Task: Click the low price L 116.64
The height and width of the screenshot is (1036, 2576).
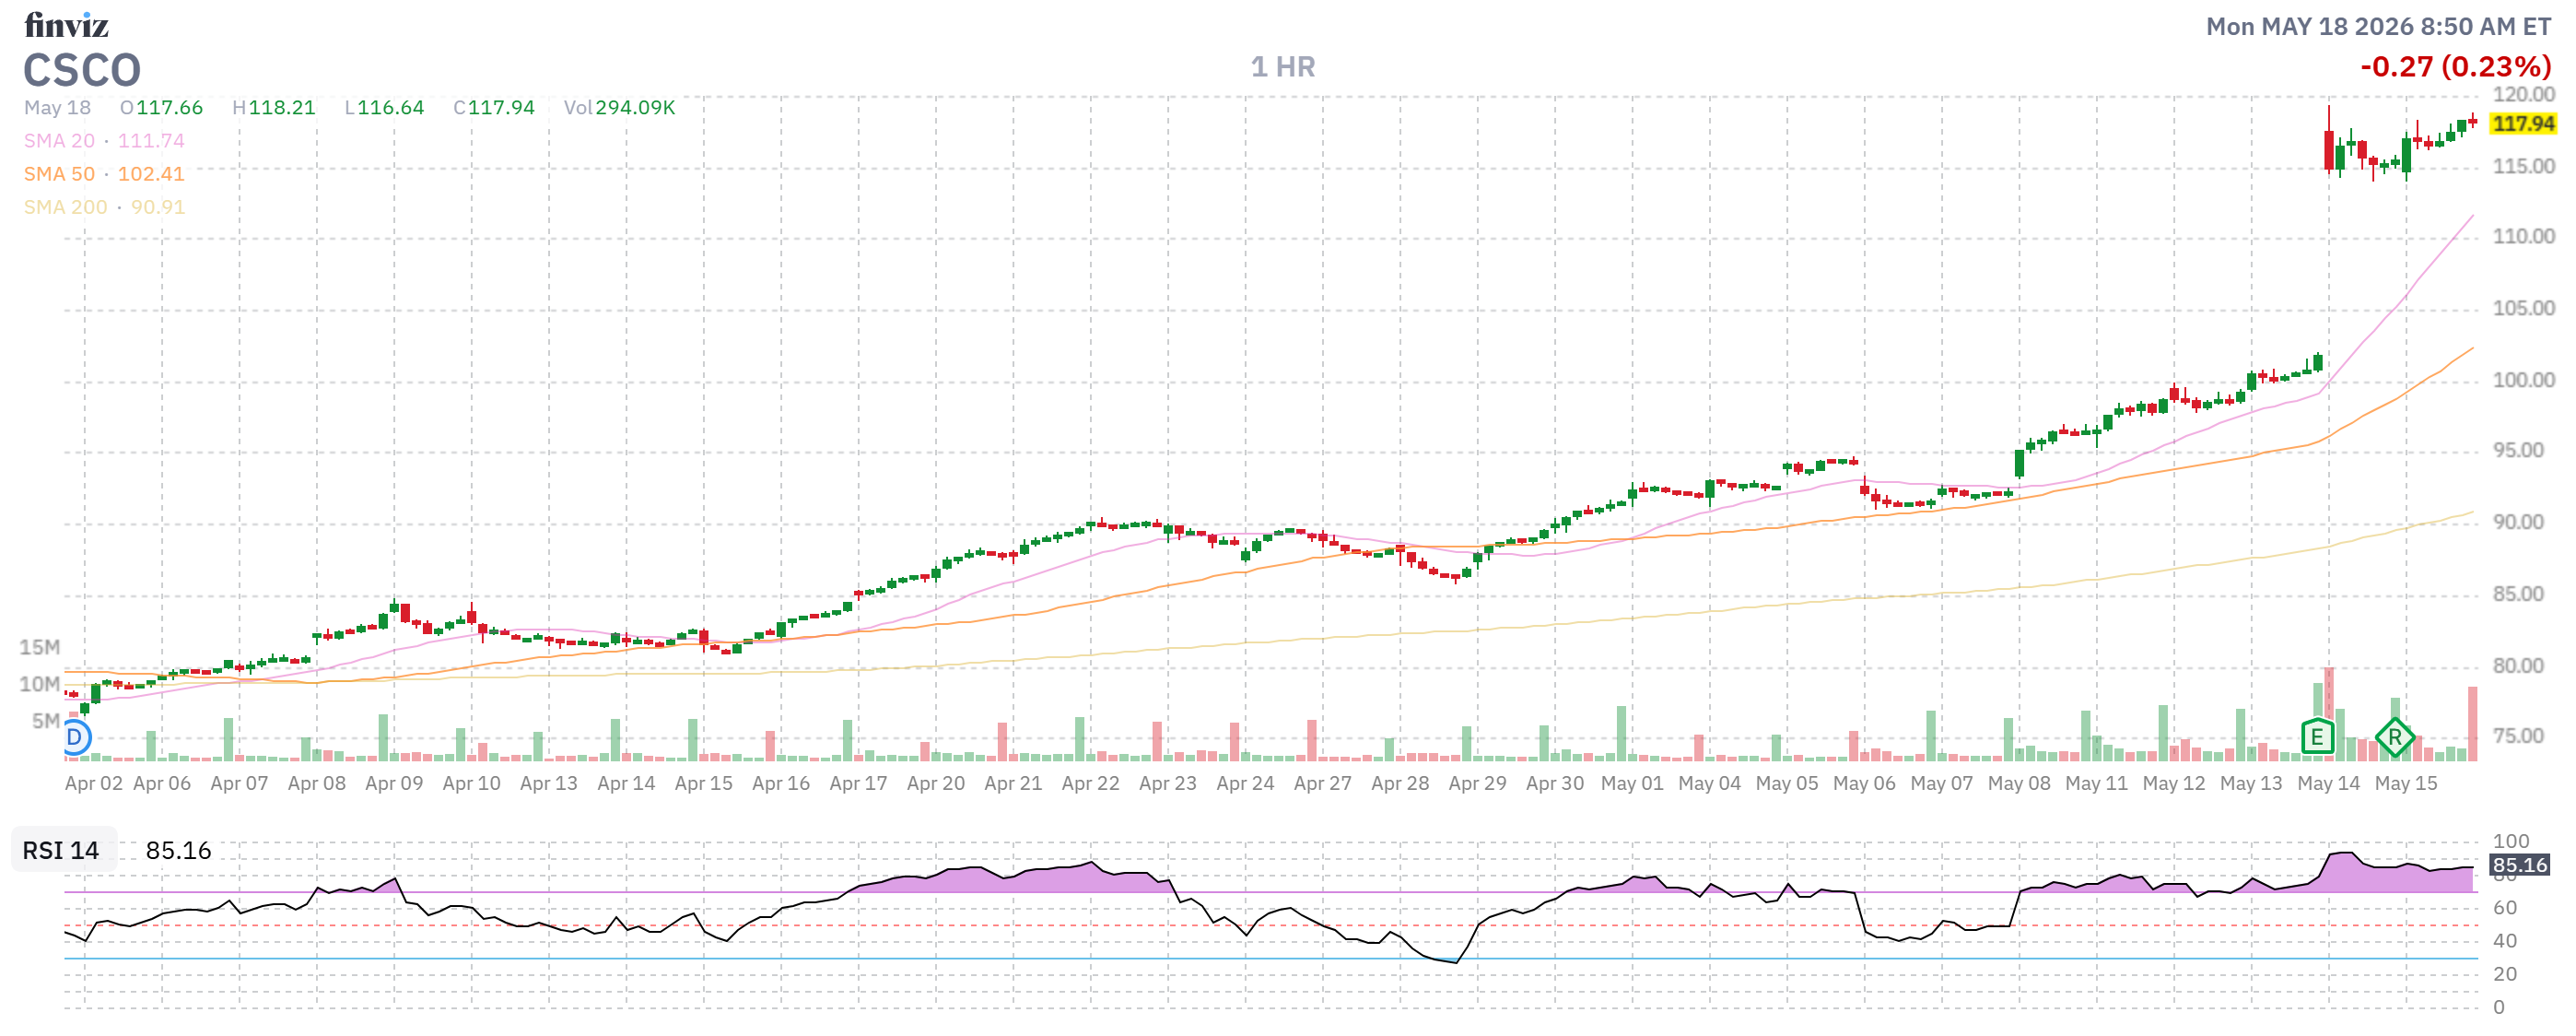Action: [384, 108]
